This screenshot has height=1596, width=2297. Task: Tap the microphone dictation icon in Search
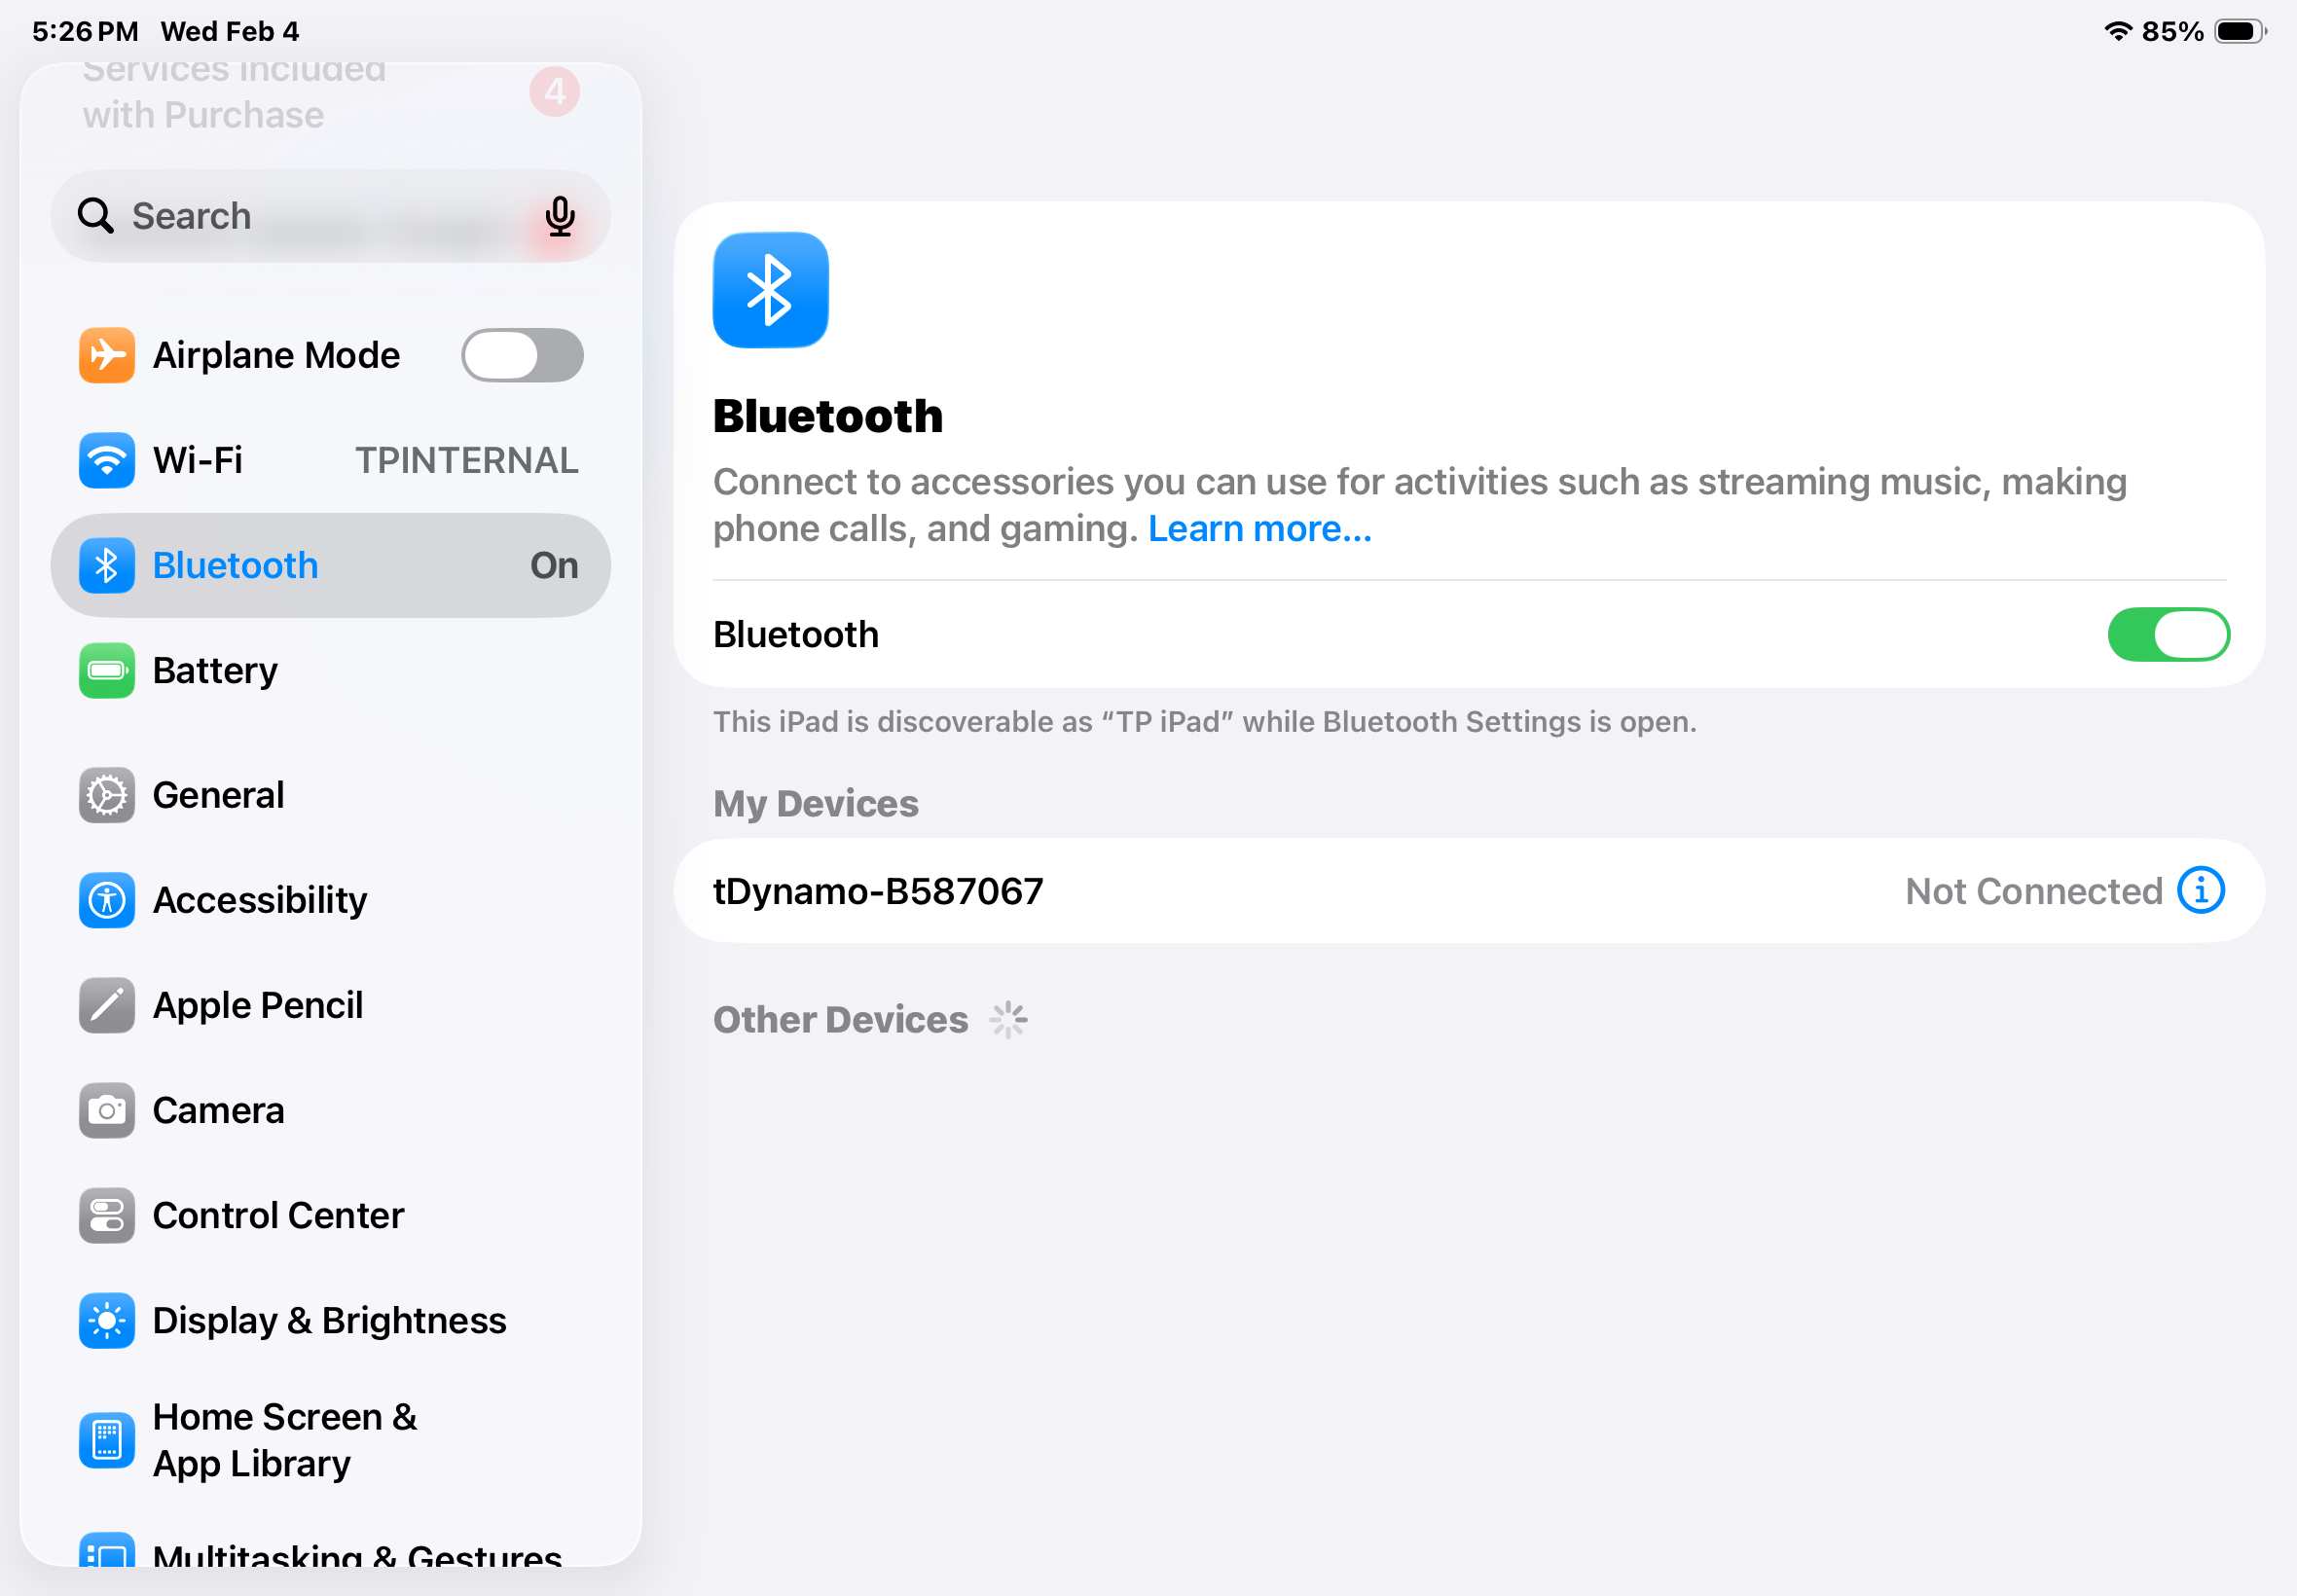point(560,216)
